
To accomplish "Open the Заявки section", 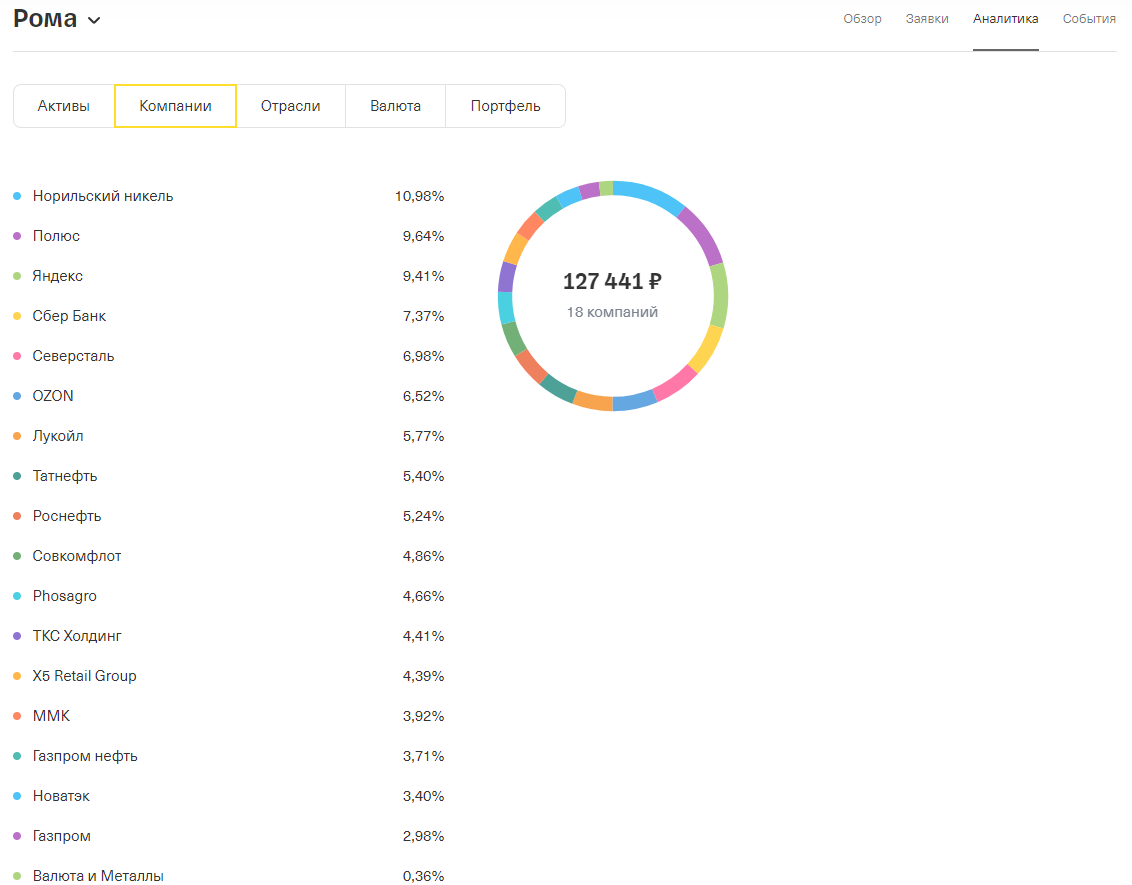I will (x=927, y=18).
